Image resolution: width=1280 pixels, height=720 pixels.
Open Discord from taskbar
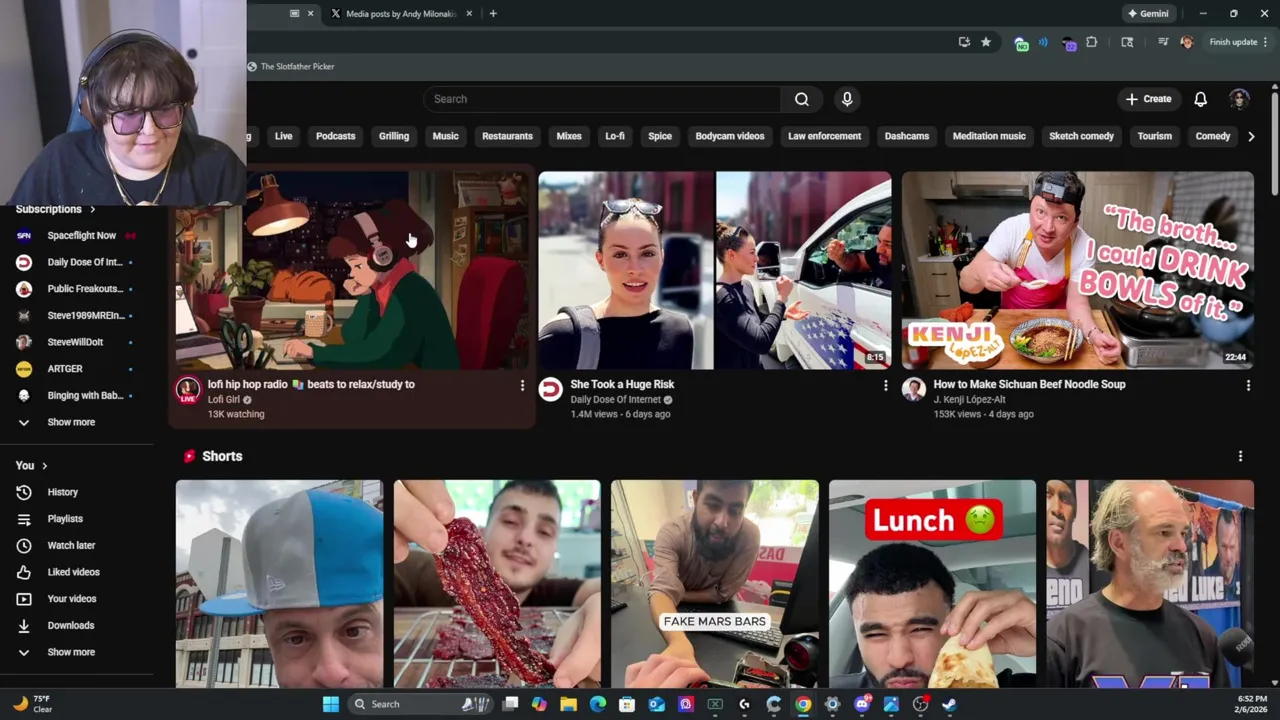pos(862,704)
